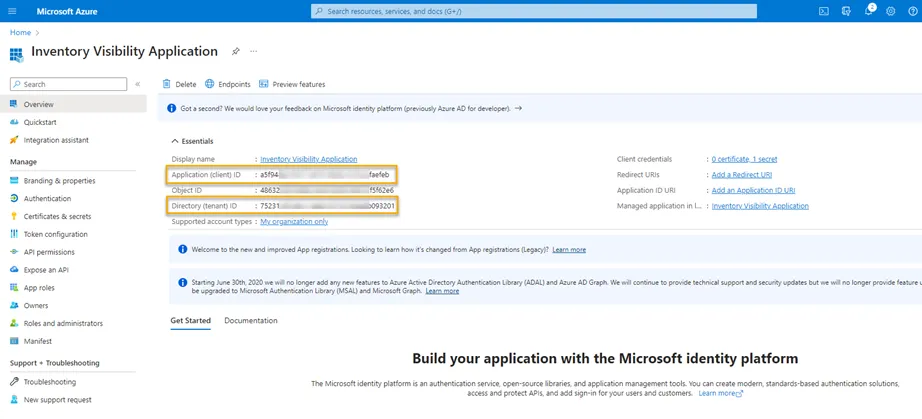Click the Object ID value

click(x=327, y=190)
